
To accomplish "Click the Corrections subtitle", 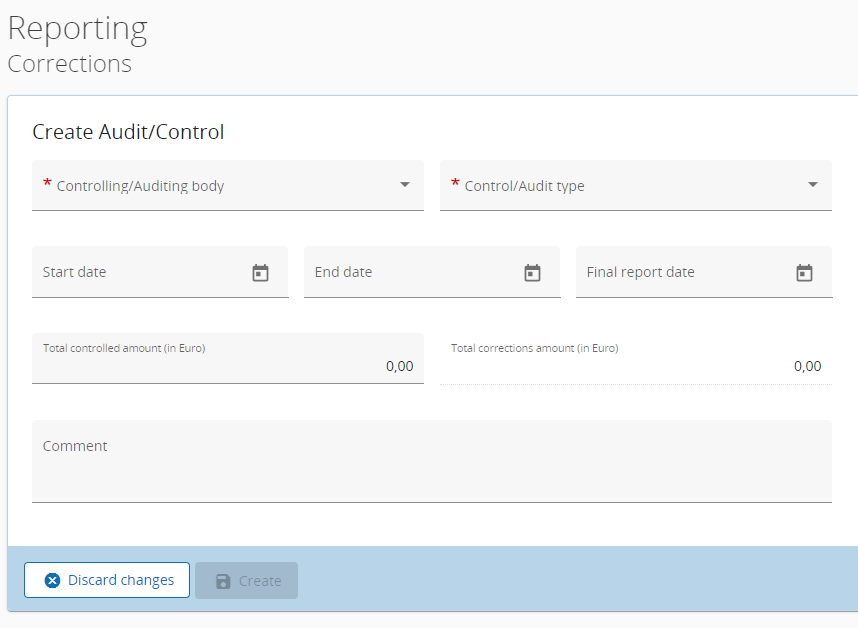I will (x=70, y=64).
